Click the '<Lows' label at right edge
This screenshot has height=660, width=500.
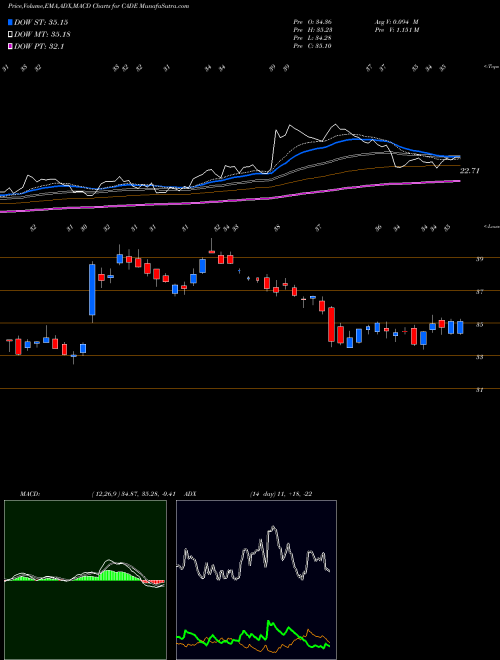[x=491, y=226]
